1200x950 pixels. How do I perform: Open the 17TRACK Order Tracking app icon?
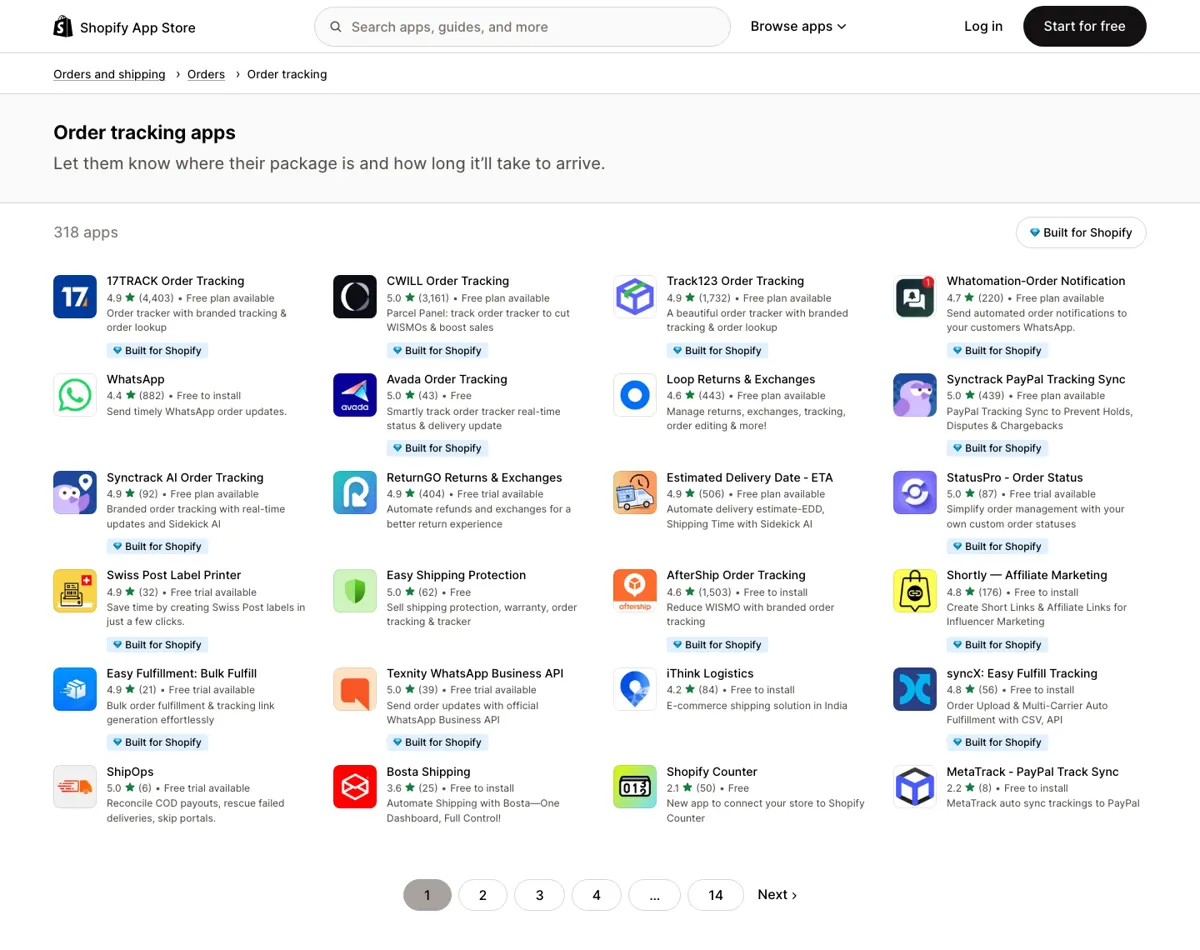coord(75,297)
